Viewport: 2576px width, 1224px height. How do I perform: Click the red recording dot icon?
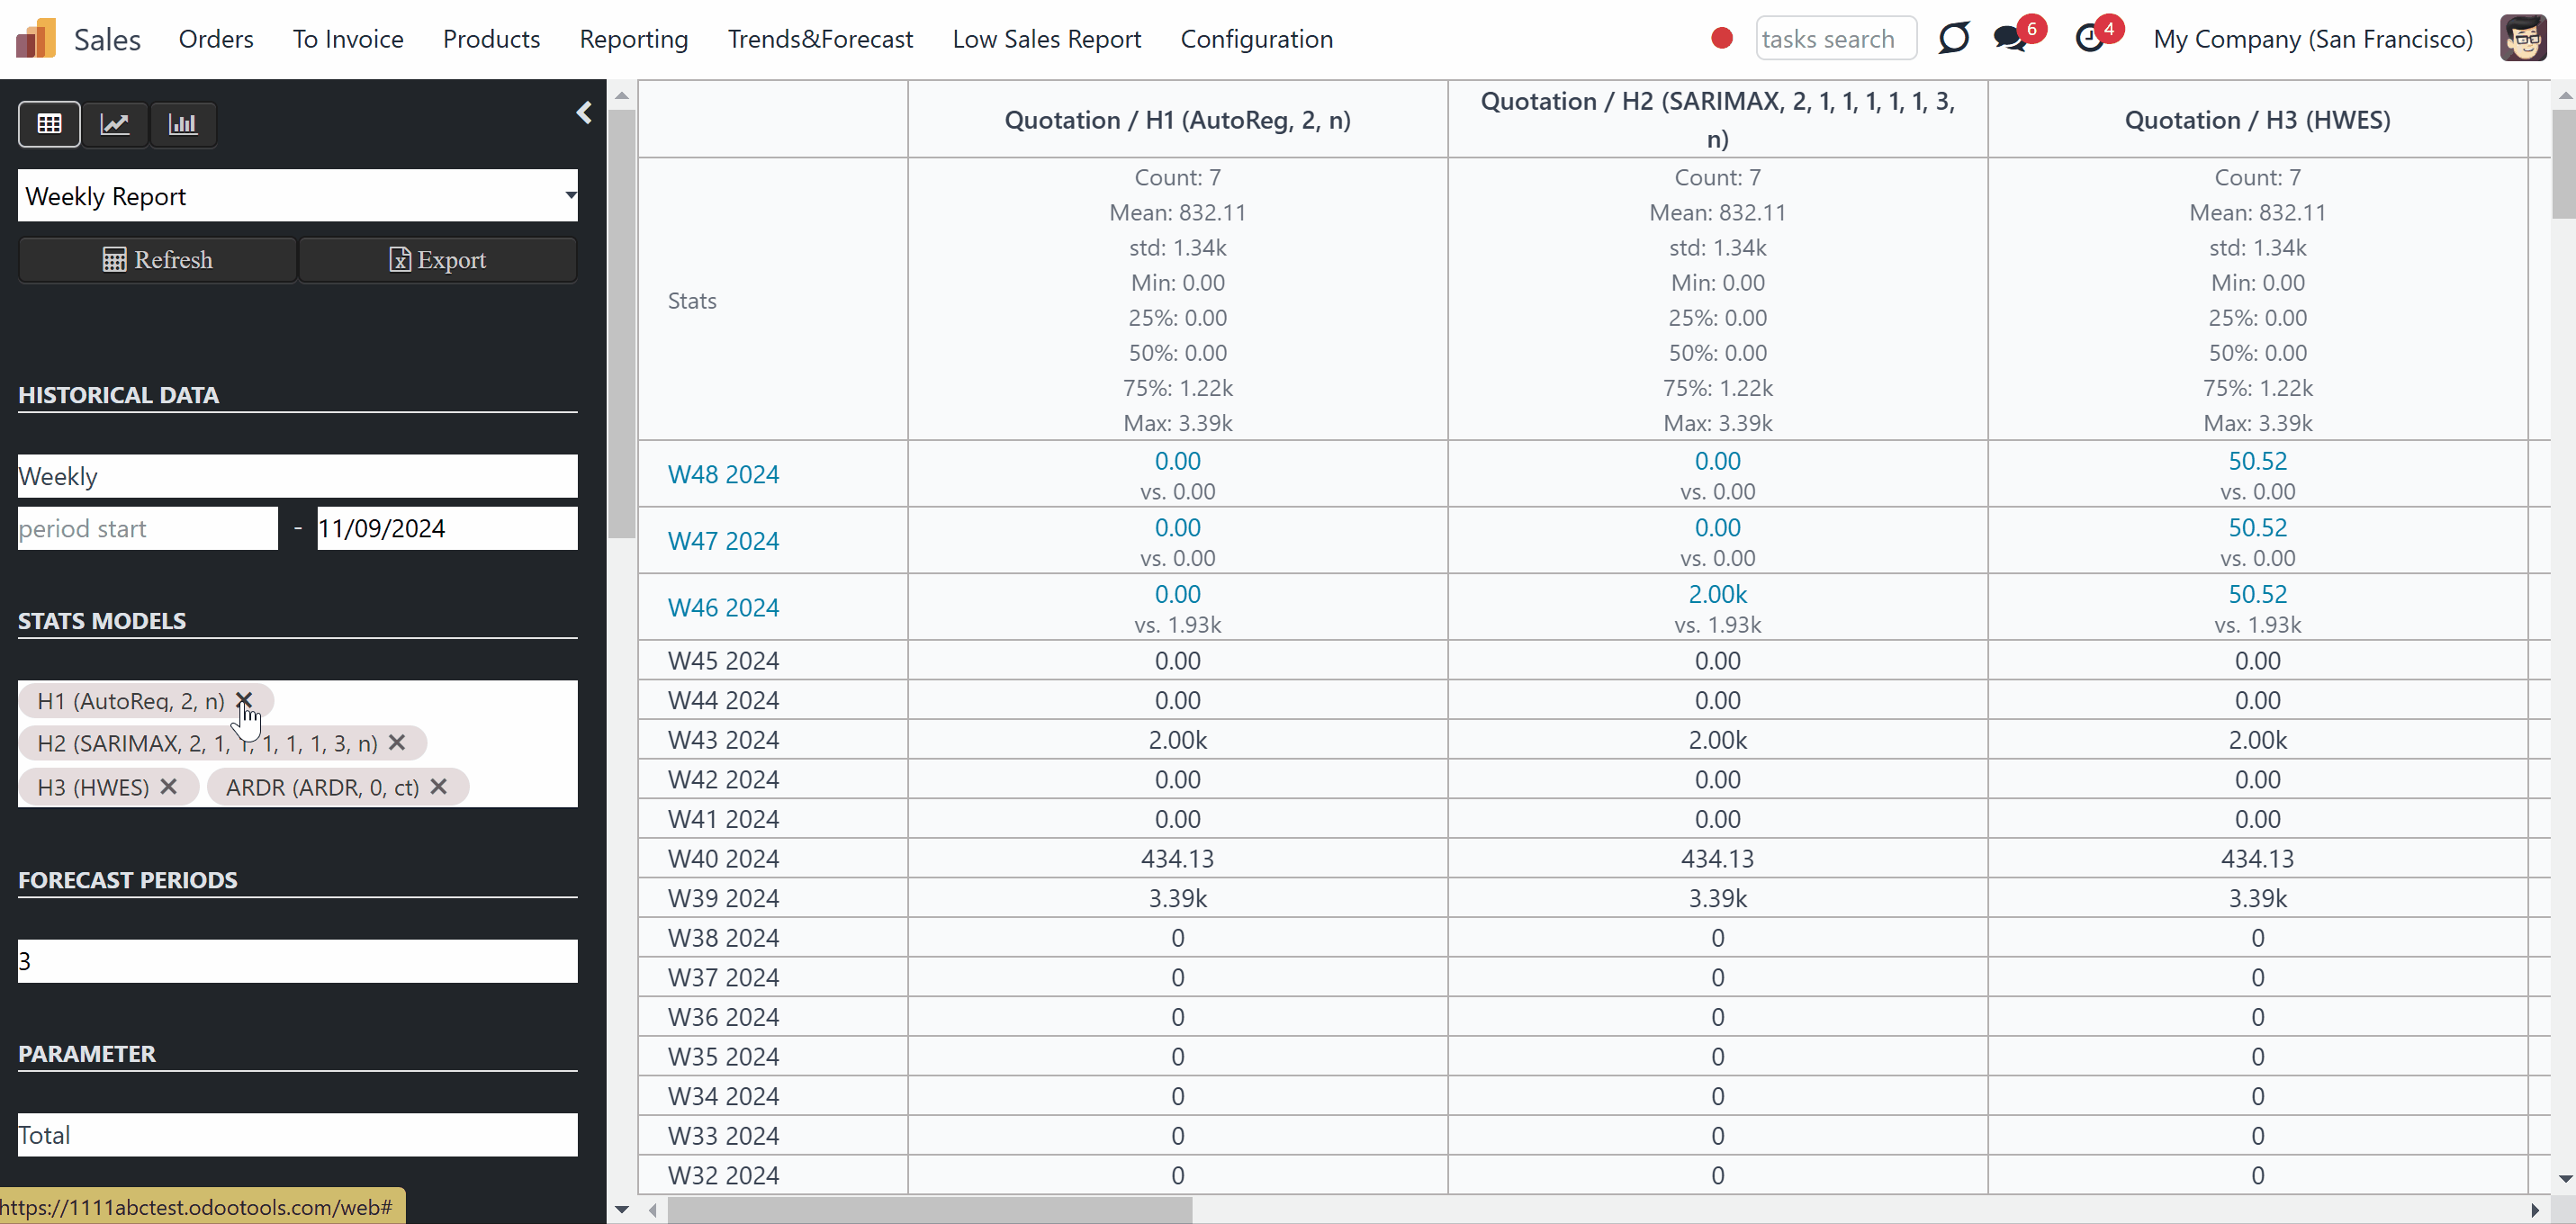1721,39
